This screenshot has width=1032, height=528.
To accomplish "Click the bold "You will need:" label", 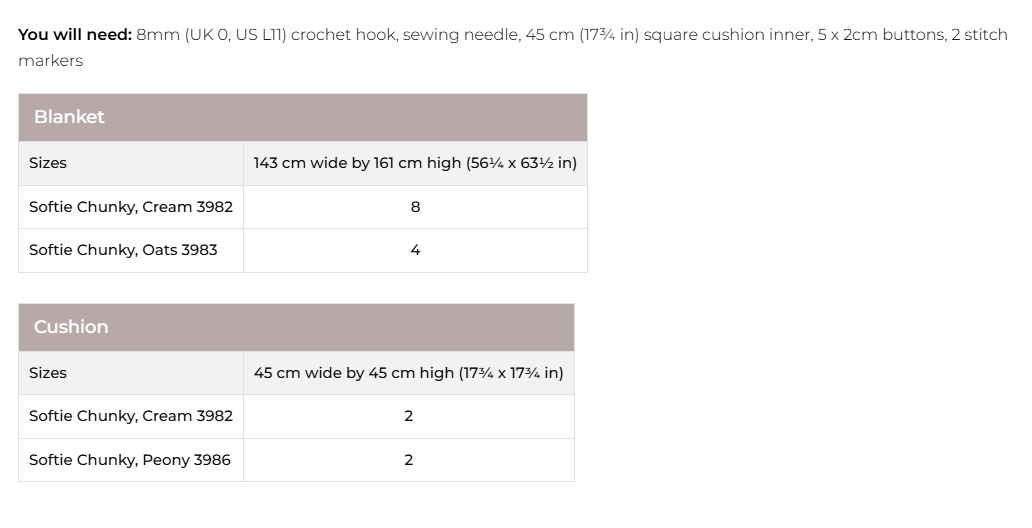I will 74,34.
